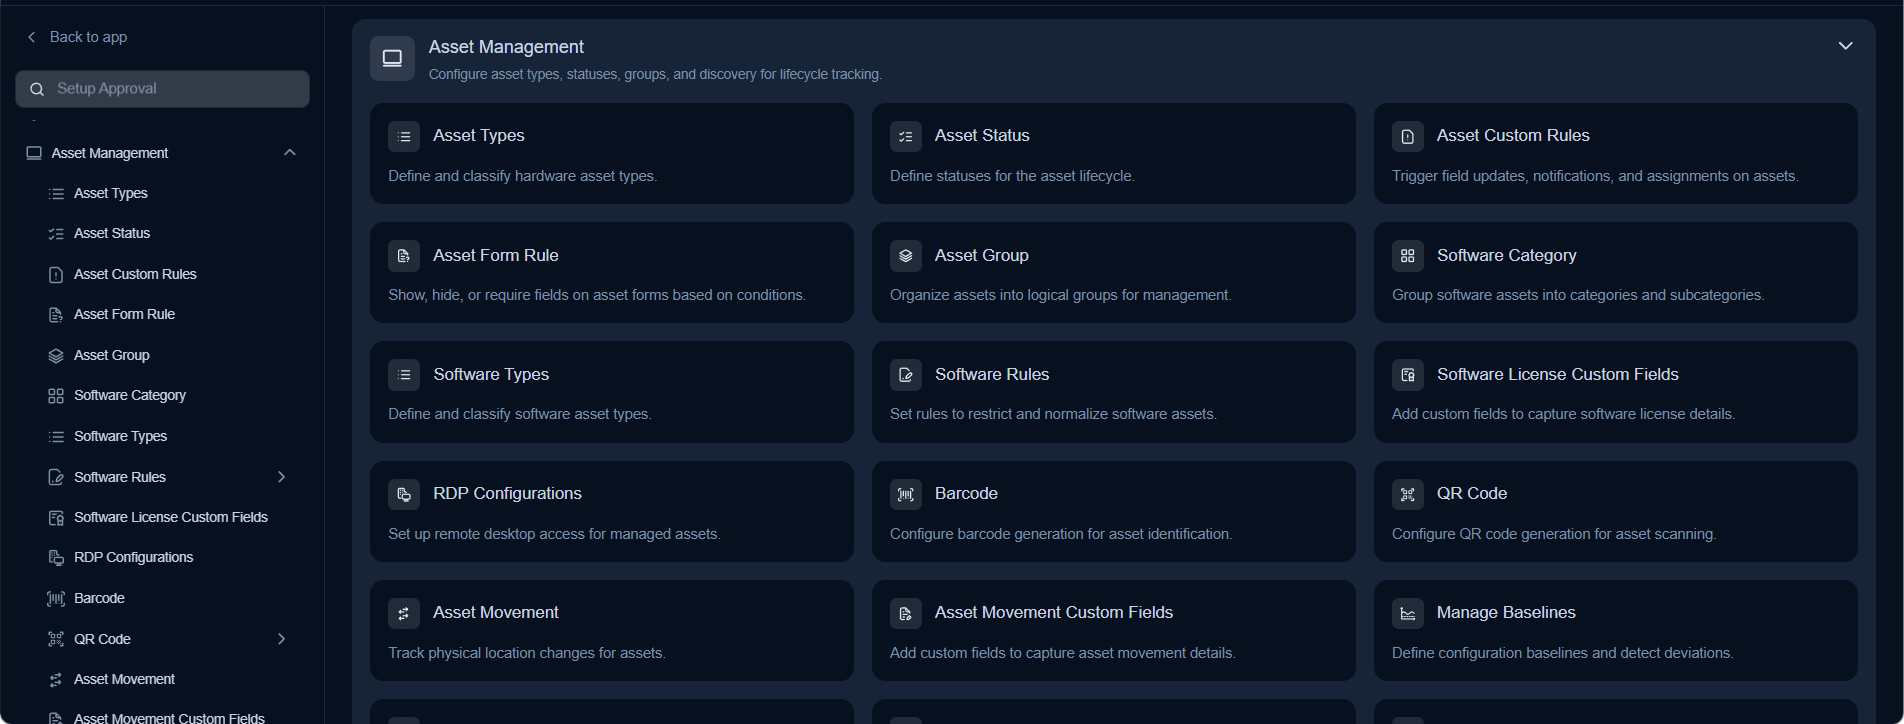The width and height of the screenshot is (1904, 724).
Task: Open the Asset Status card title
Action: coord(982,135)
